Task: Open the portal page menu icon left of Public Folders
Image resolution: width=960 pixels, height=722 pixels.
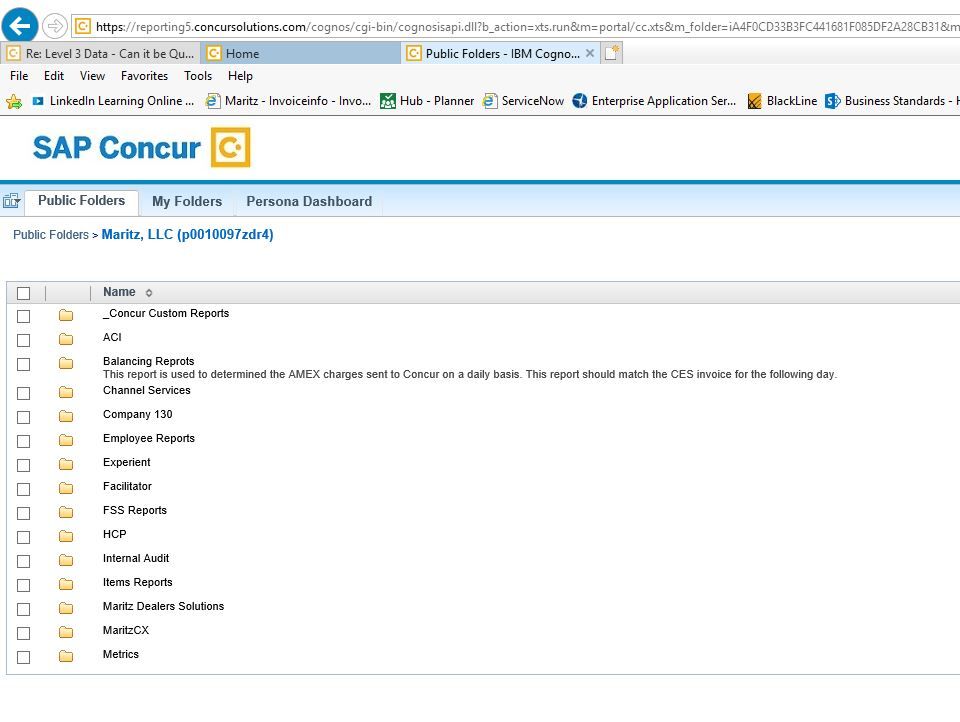Action: [12, 201]
